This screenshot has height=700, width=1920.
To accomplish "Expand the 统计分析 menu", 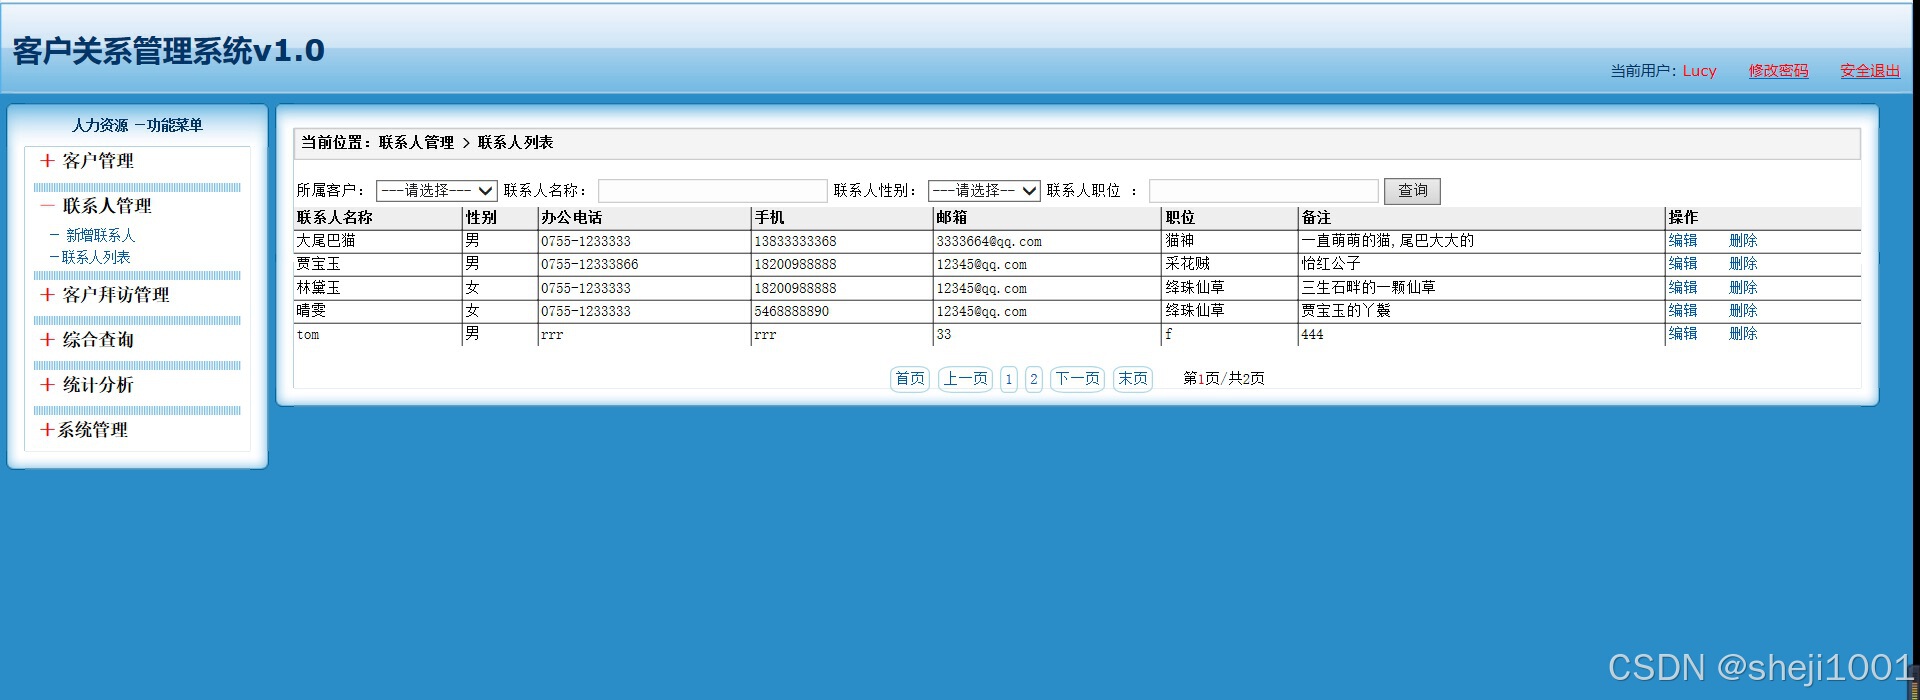I will pos(87,385).
